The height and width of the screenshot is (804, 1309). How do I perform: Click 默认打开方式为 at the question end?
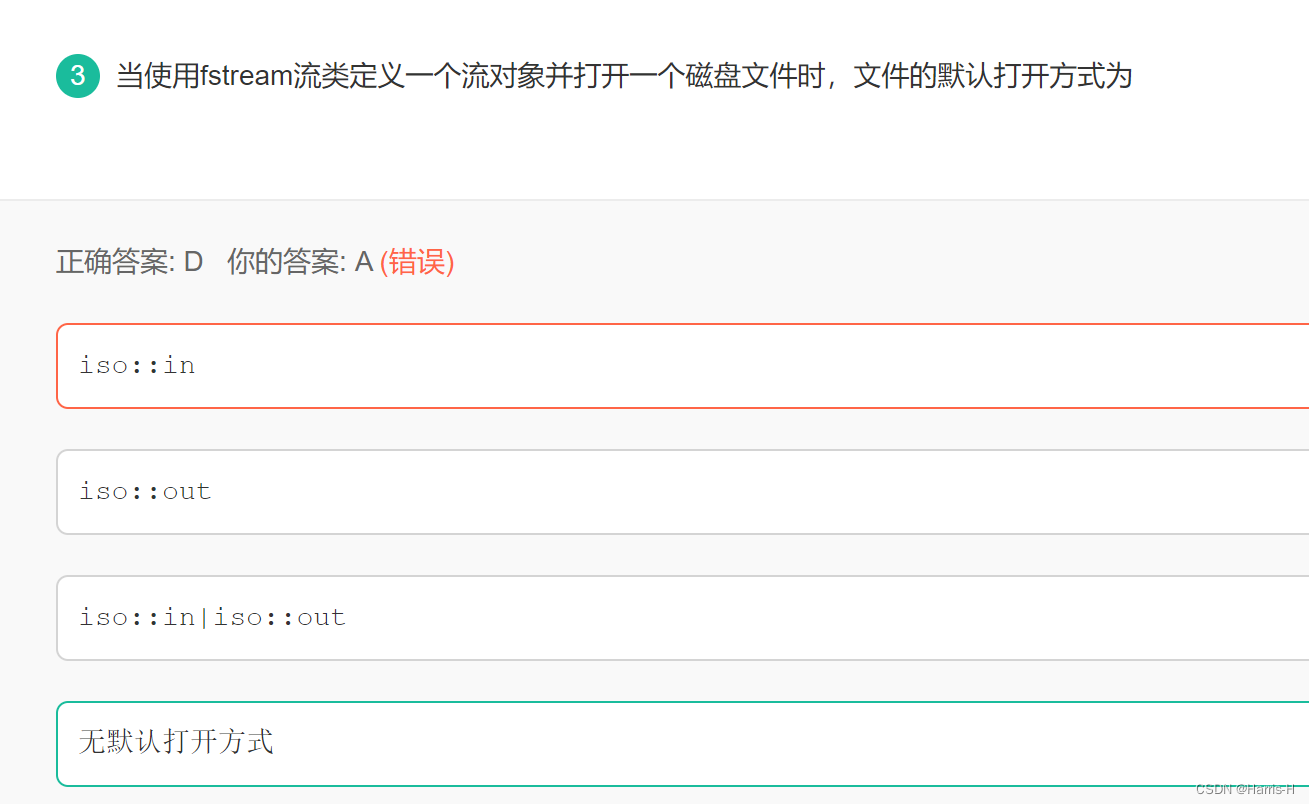click(x=1034, y=76)
